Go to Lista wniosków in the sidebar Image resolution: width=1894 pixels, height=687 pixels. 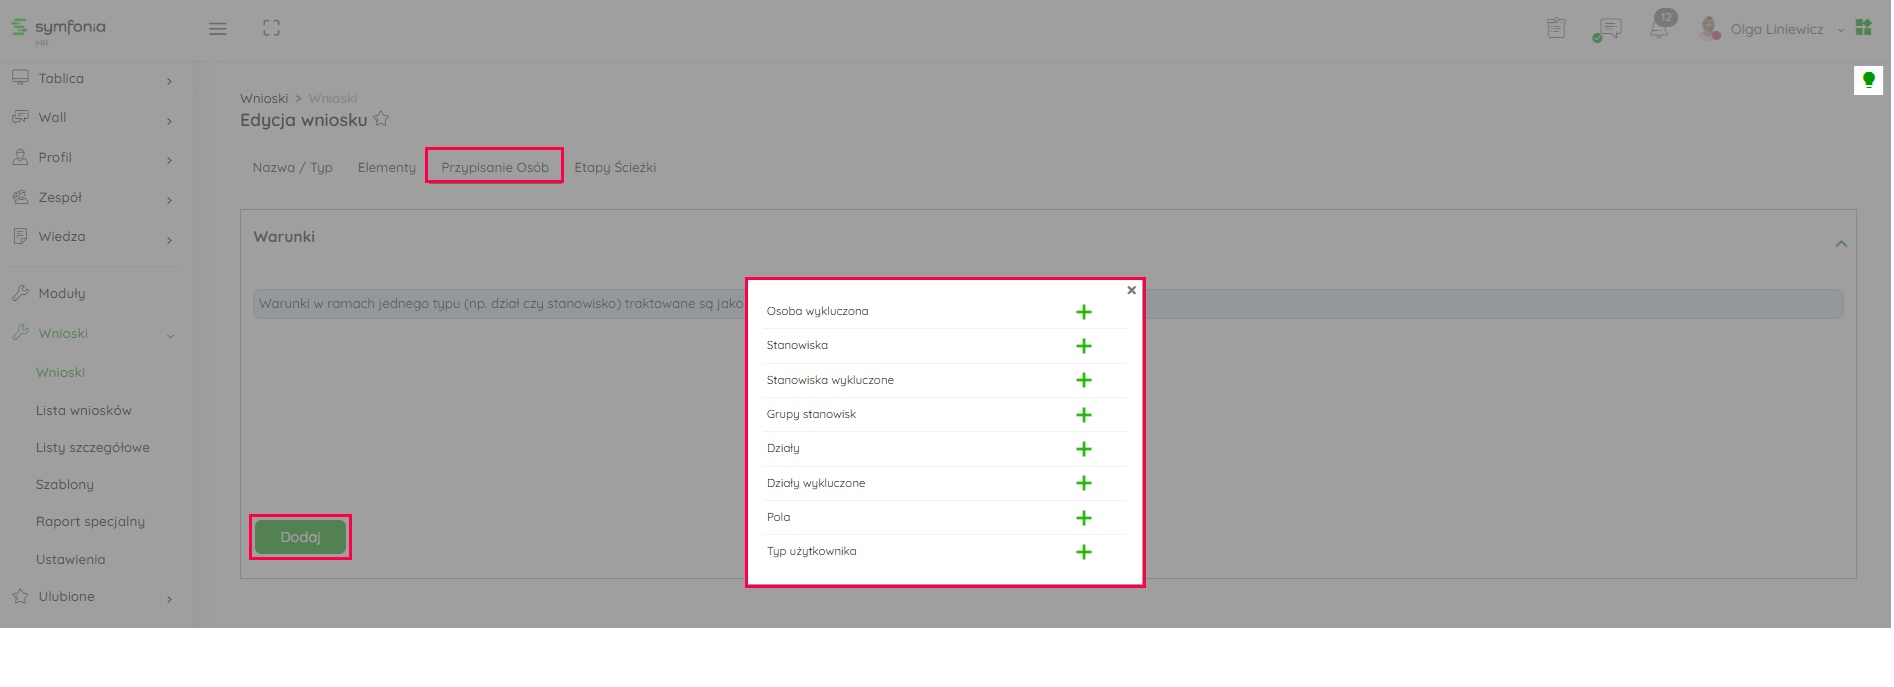click(x=84, y=410)
